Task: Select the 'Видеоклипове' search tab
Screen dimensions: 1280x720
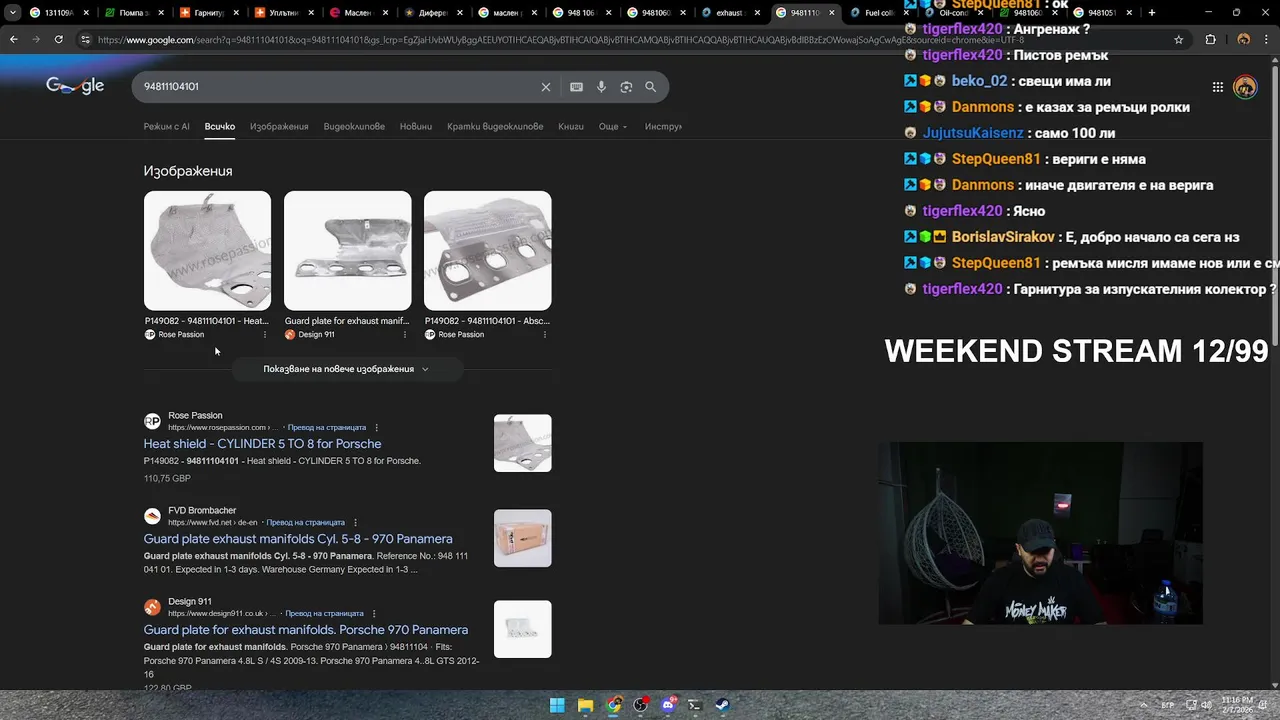Action: click(x=354, y=127)
